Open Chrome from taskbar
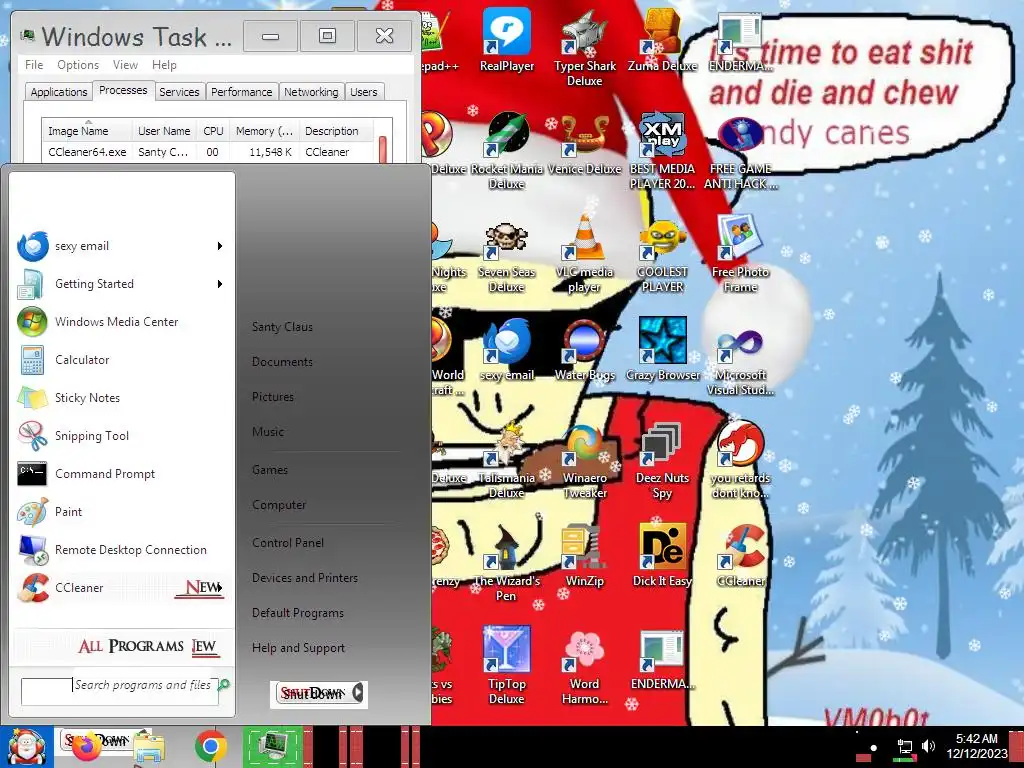Viewport: 1024px width, 768px height. pyautogui.click(x=210, y=747)
